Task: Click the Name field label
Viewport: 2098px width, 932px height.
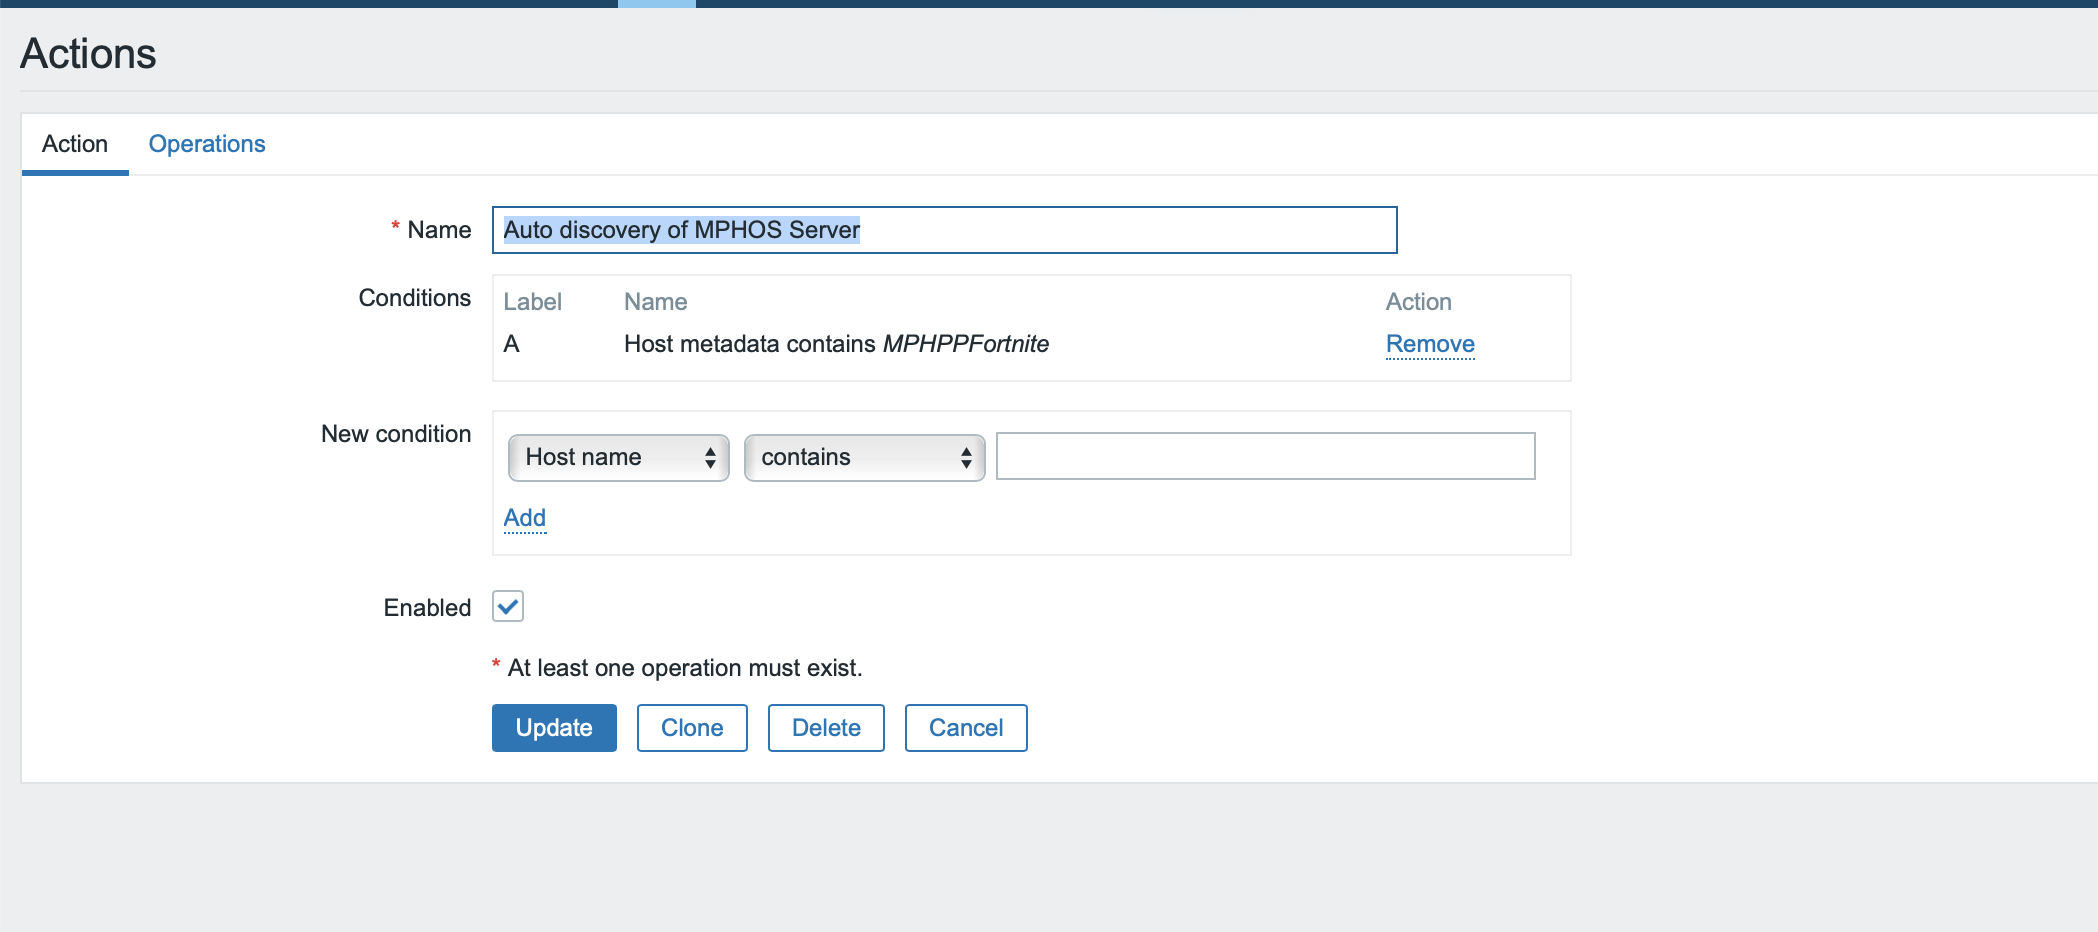Action: tap(439, 230)
